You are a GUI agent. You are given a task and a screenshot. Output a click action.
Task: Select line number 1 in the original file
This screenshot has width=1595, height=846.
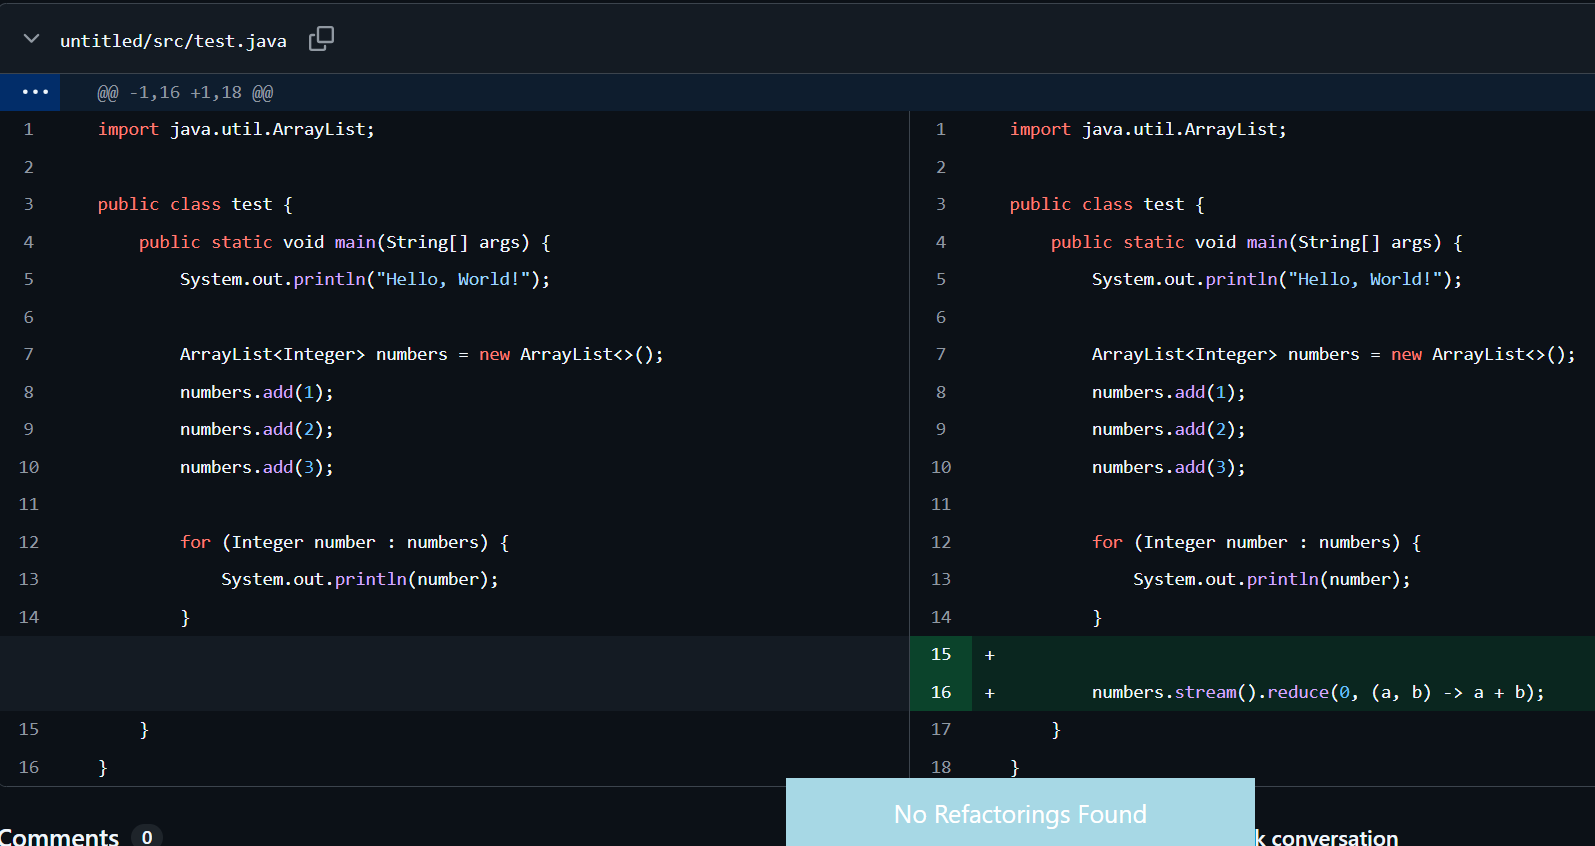(x=29, y=129)
